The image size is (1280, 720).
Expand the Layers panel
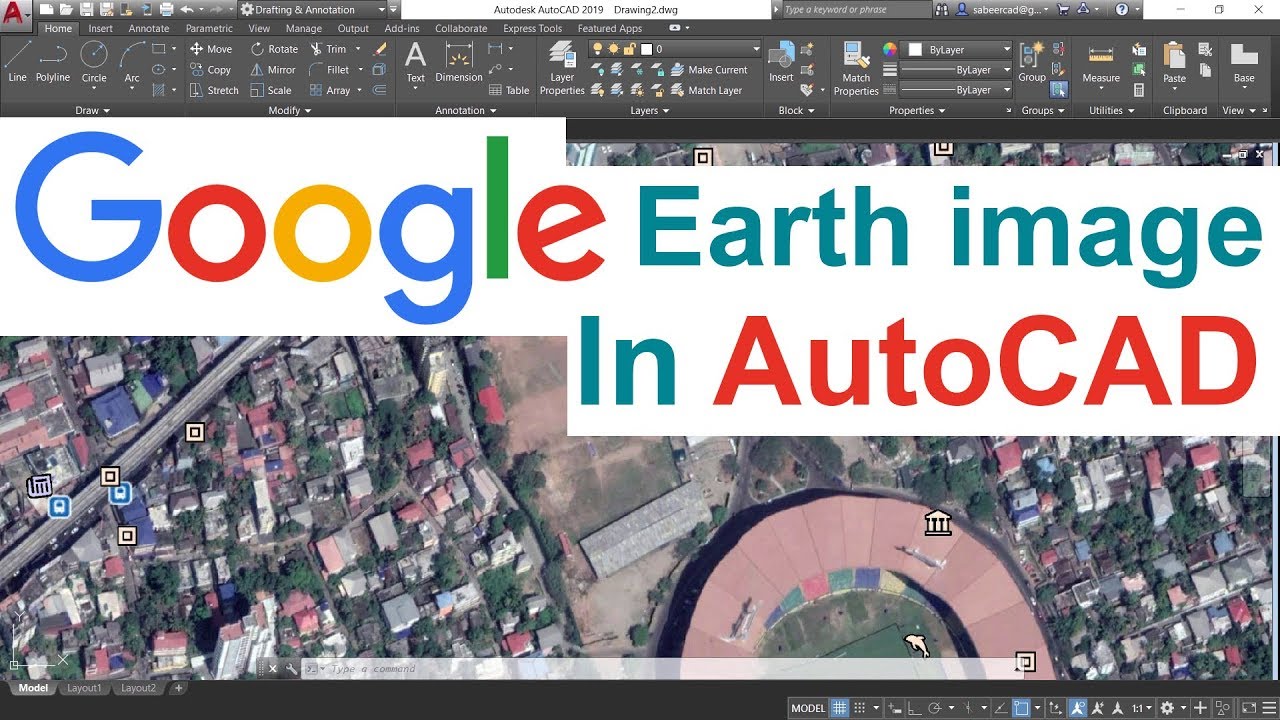click(650, 111)
